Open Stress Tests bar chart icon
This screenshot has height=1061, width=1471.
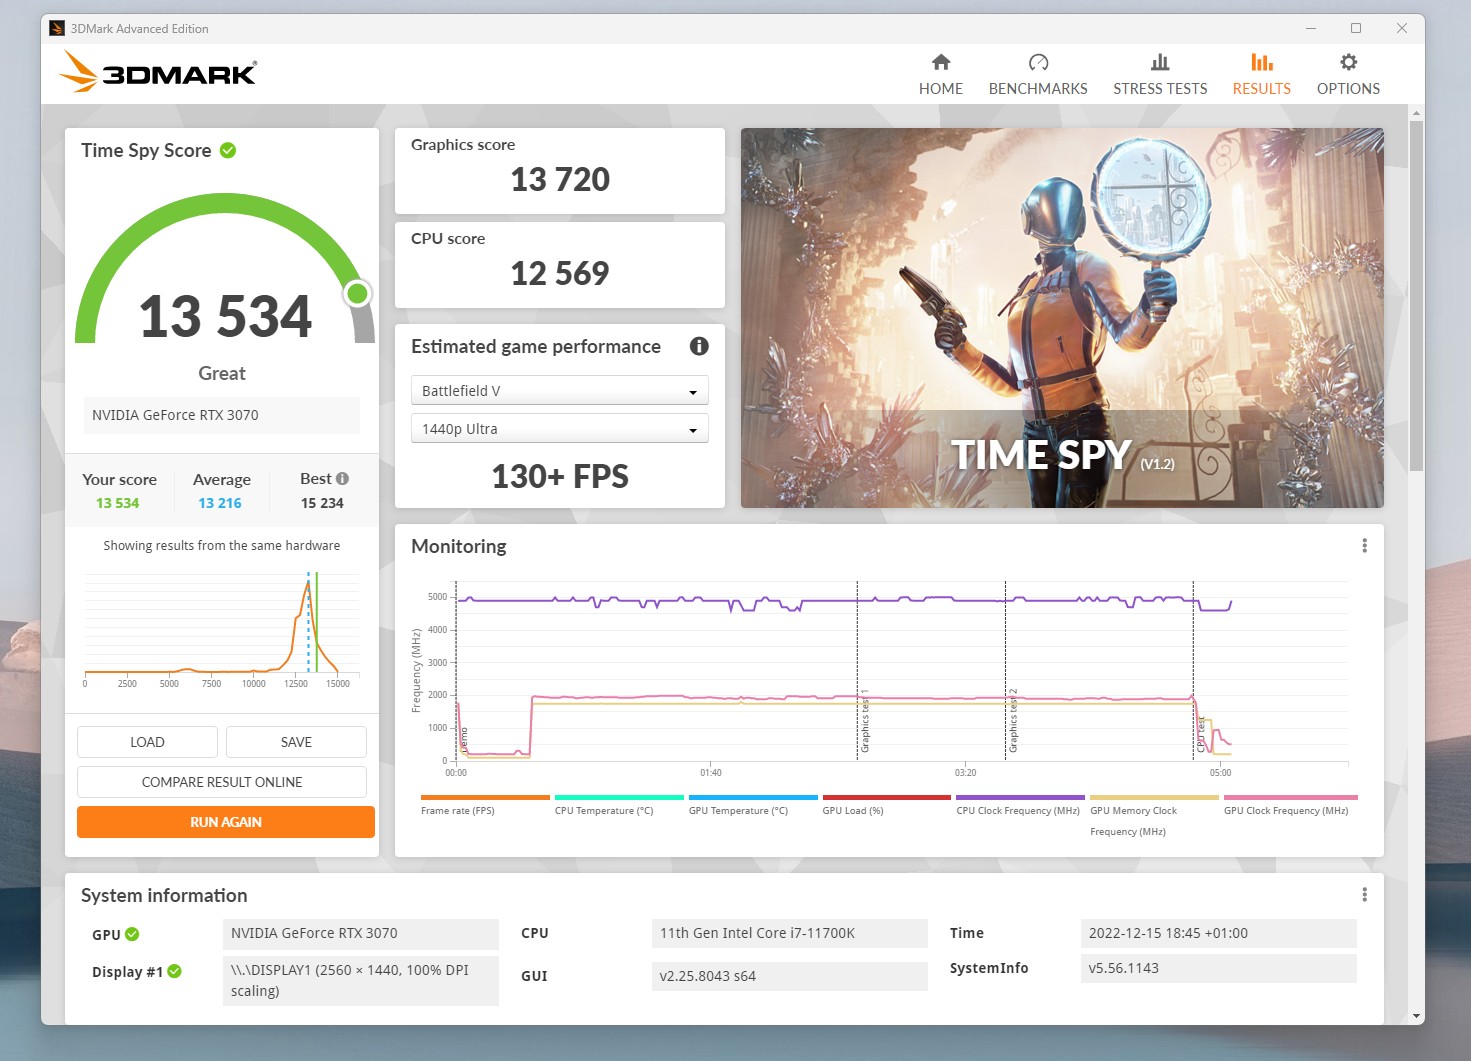[x=1159, y=63]
